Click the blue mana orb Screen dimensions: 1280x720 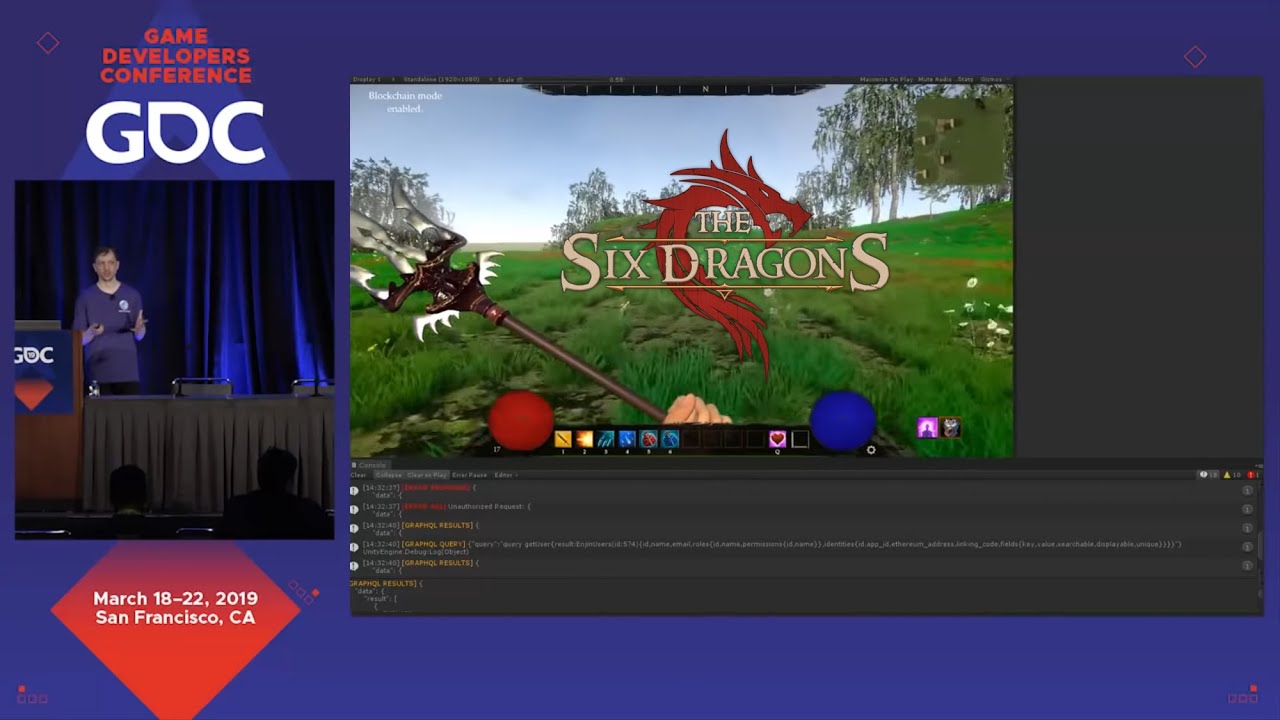pyautogui.click(x=843, y=420)
